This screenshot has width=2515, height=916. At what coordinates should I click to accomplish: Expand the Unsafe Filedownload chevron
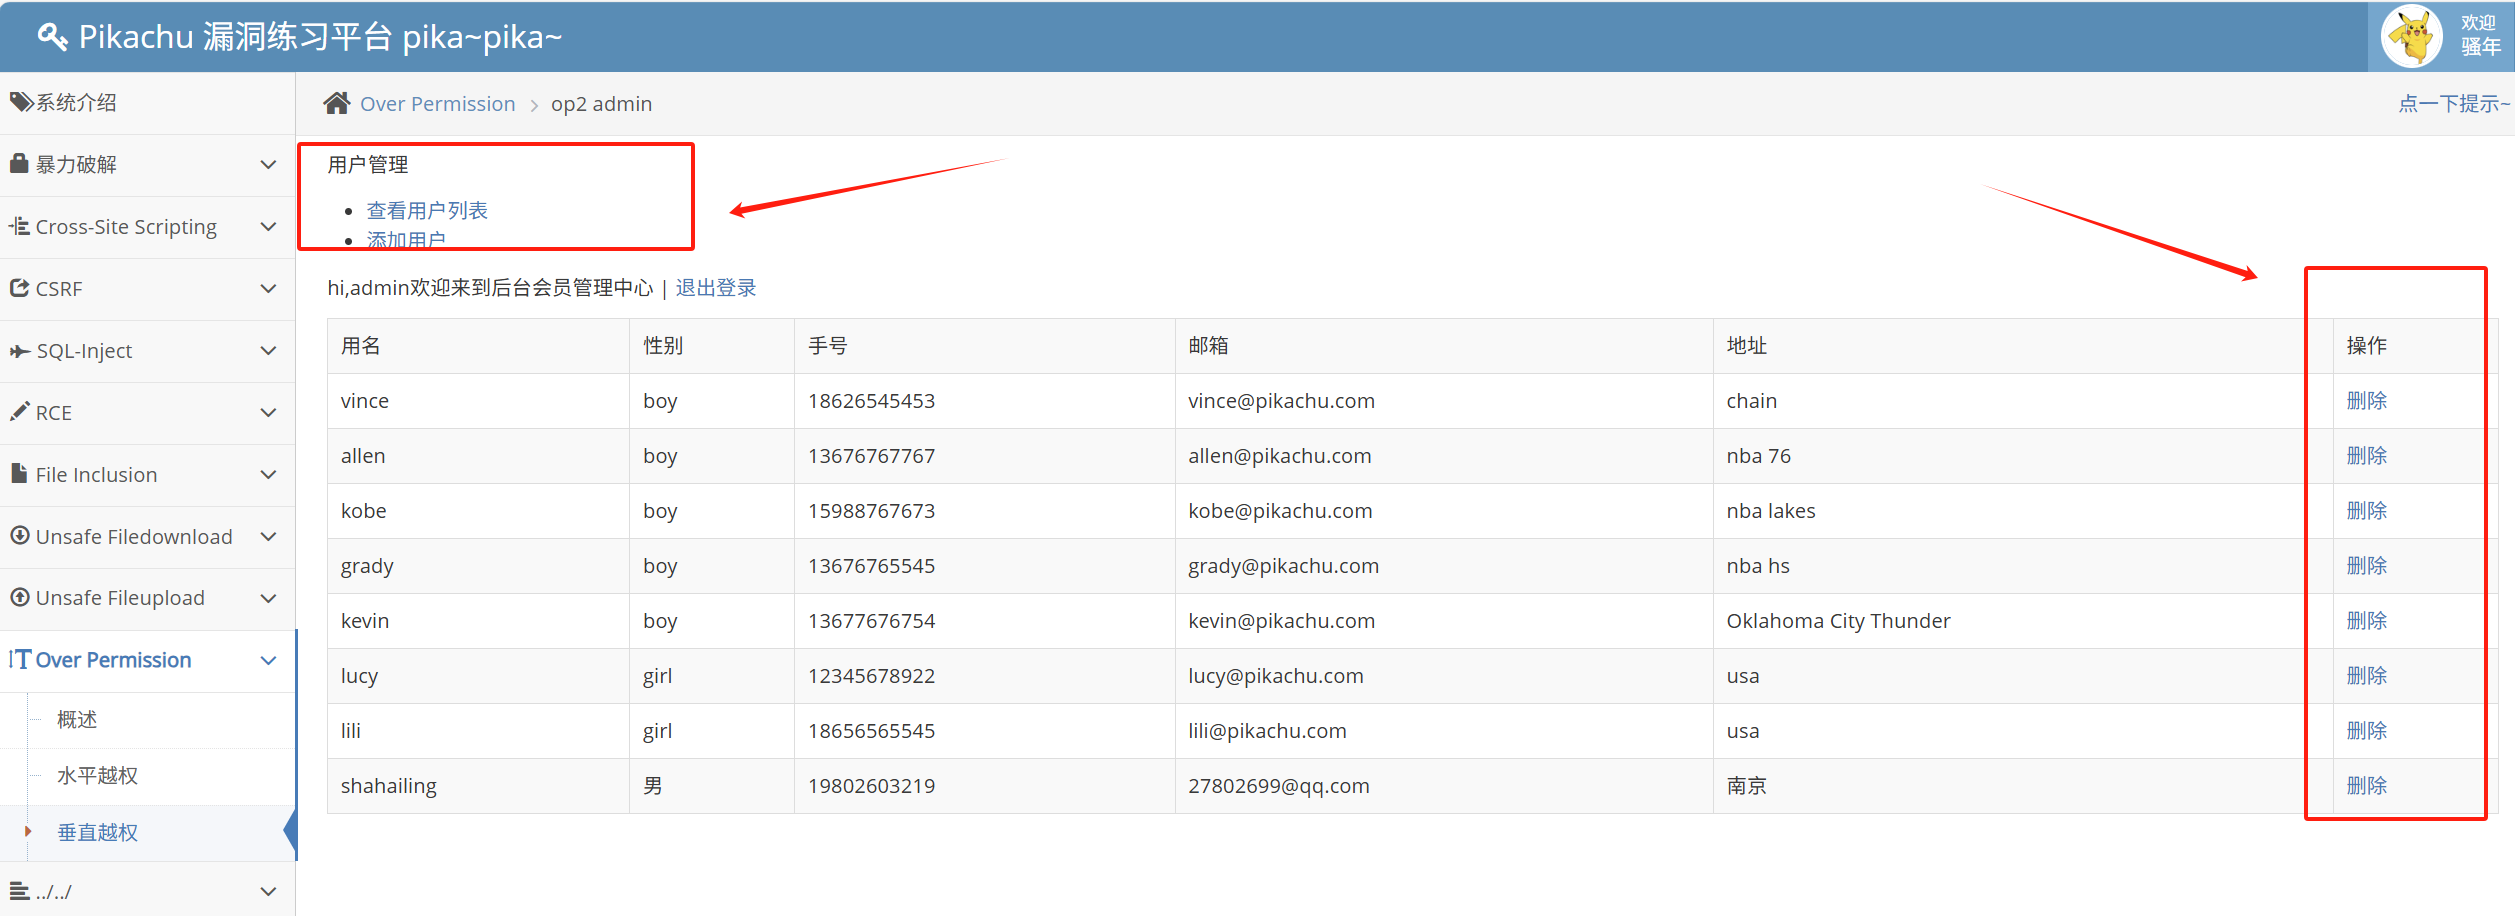[x=268, y=536]
